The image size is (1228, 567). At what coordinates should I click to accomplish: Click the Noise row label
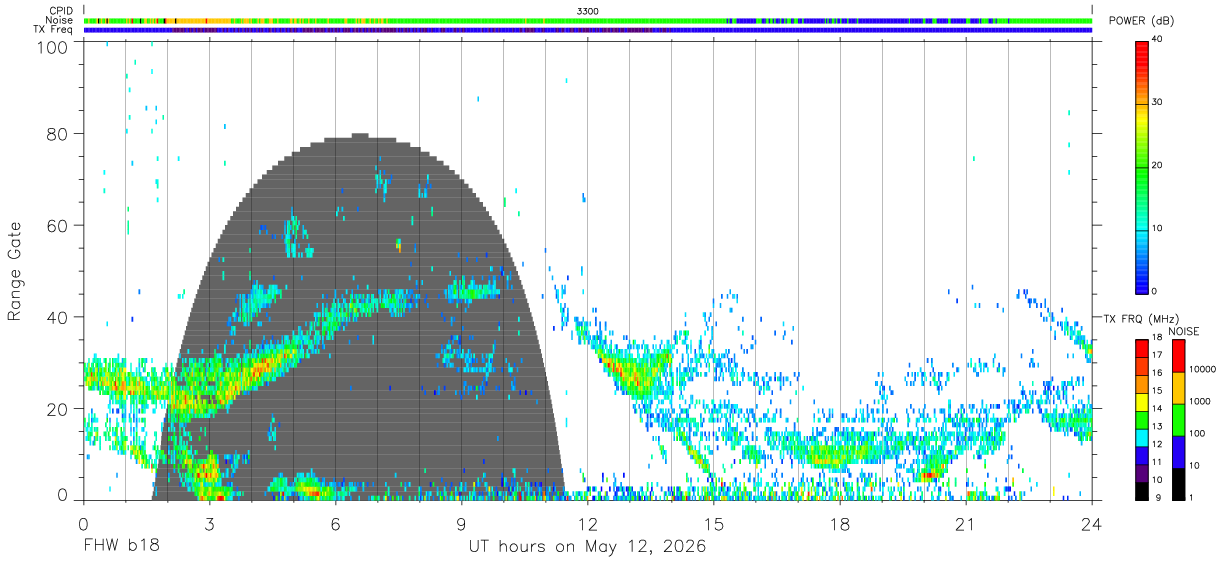point(60,20)
